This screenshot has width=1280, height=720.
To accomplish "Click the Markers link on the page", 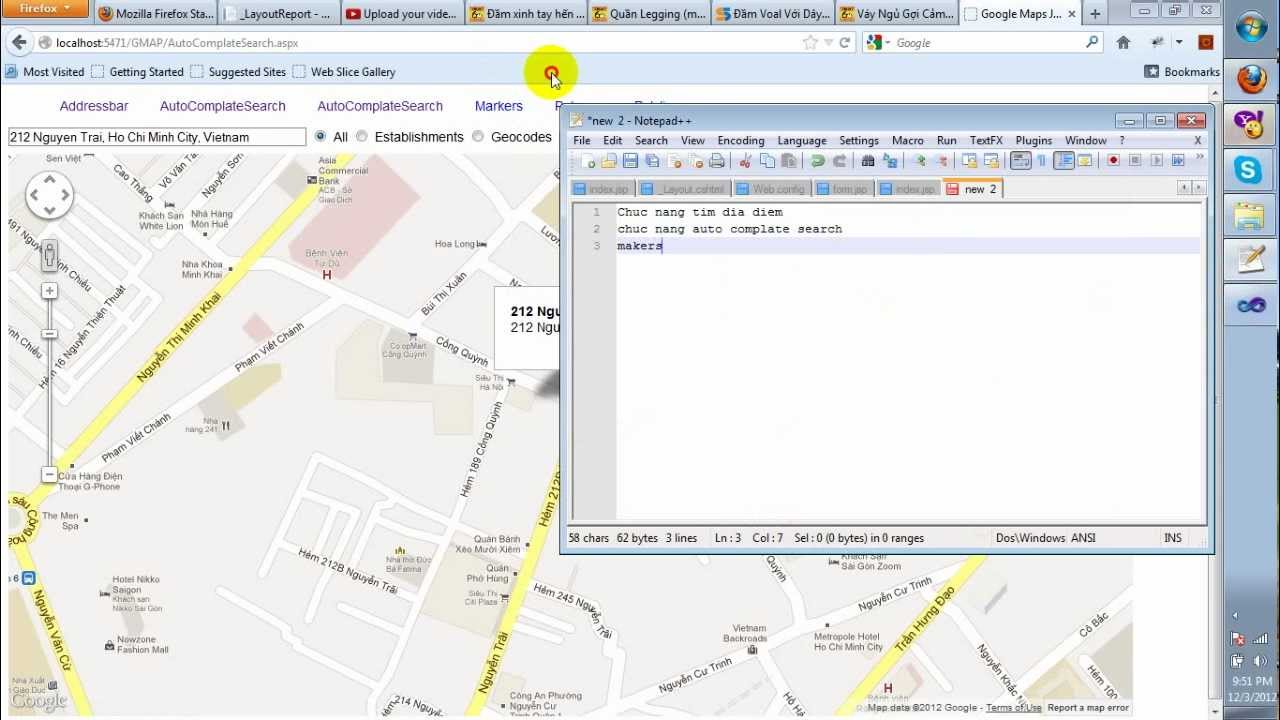I will (x=499, y=106).
